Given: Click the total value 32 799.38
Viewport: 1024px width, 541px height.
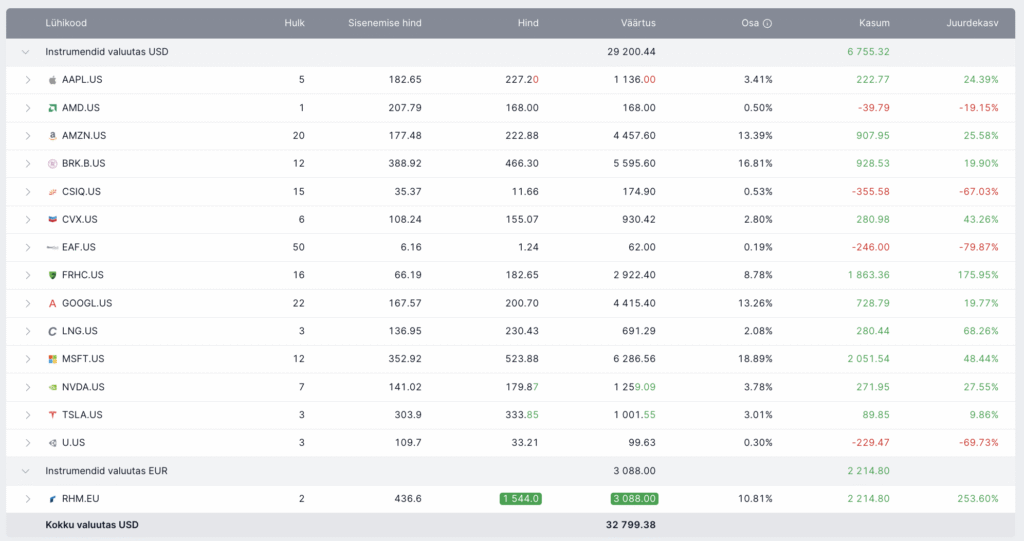Looking at the screenshot, I should pos(631,525).
